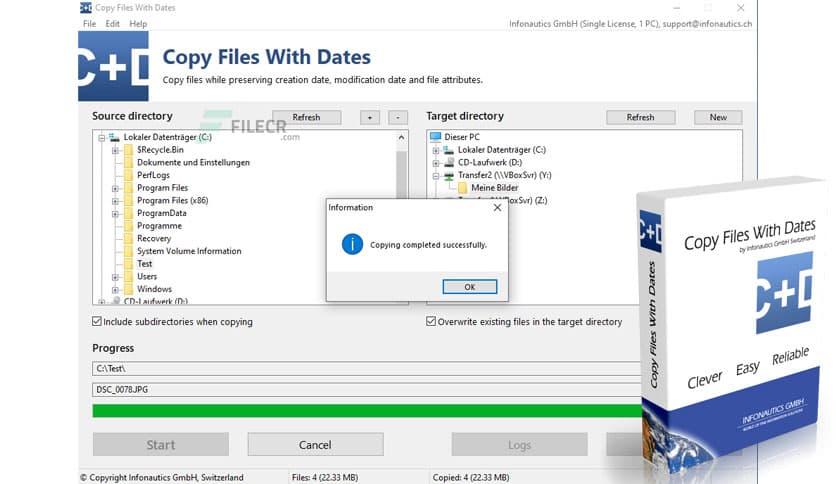The width and height of the screenshot is (836, 484).
Task: Click the Programme folder icon
Action: [128, 226]
